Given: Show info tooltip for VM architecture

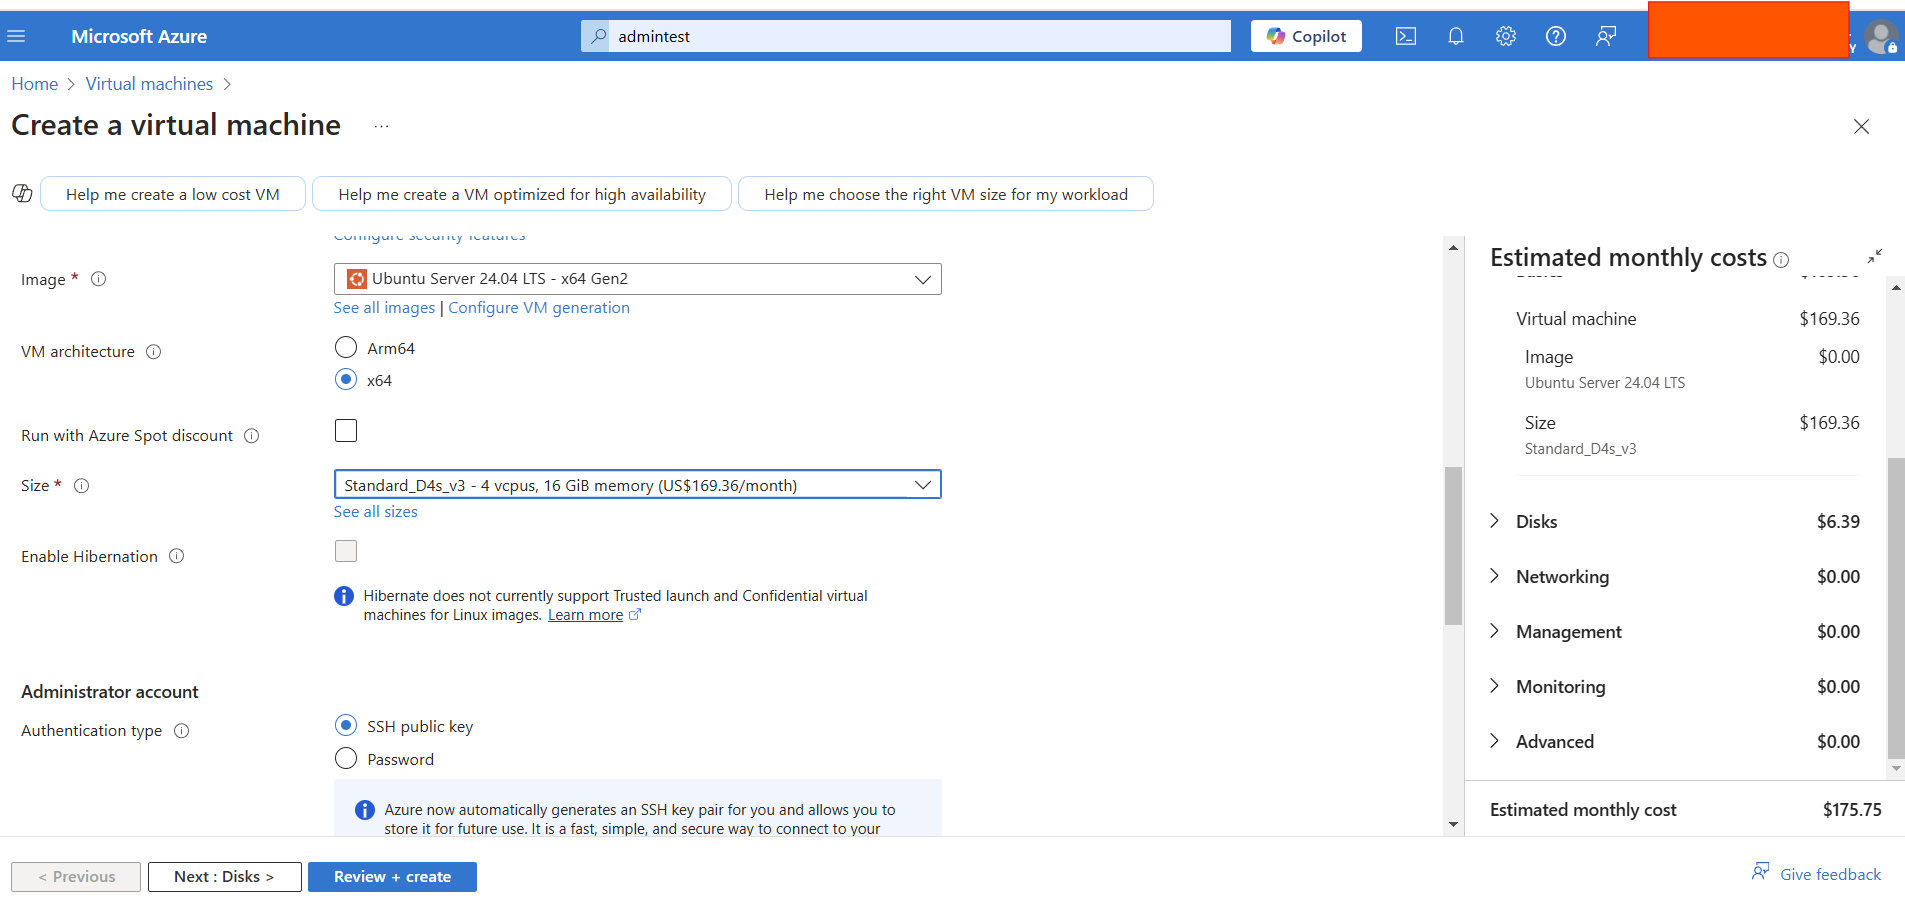Looking at the screenshot, I should point(154,351).
